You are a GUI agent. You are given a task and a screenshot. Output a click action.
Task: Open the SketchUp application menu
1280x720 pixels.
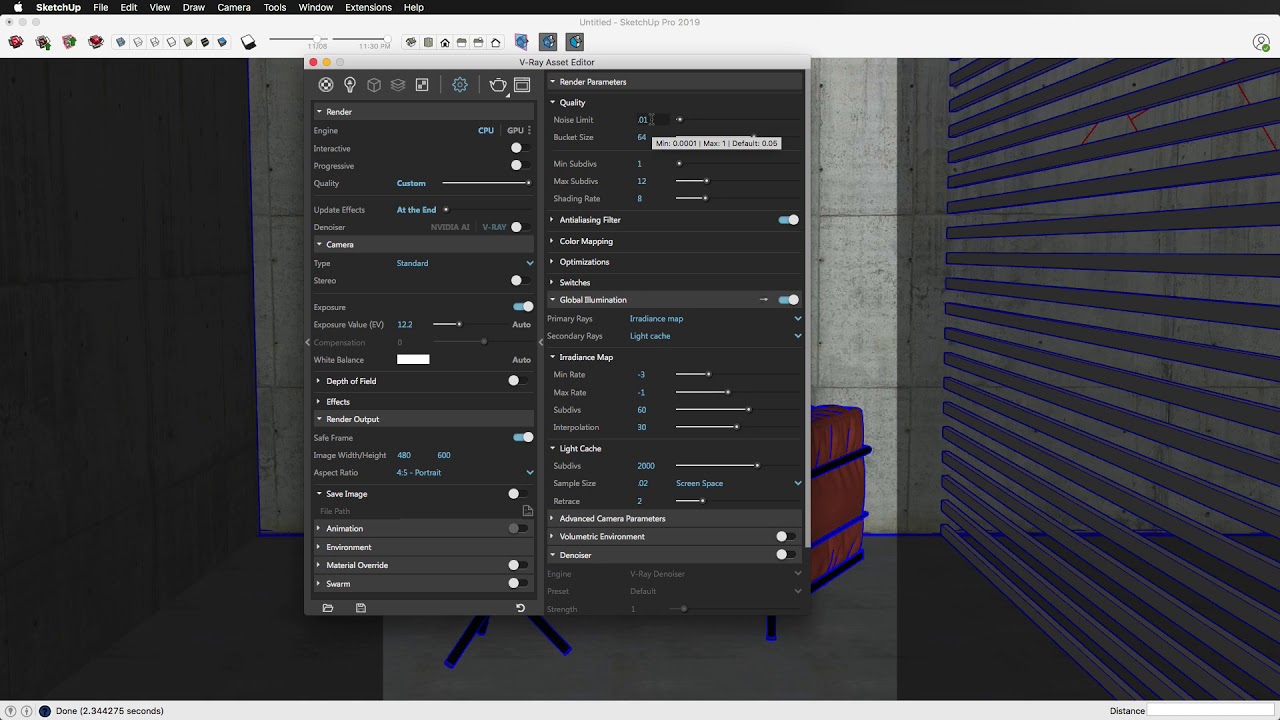point(58,7)
